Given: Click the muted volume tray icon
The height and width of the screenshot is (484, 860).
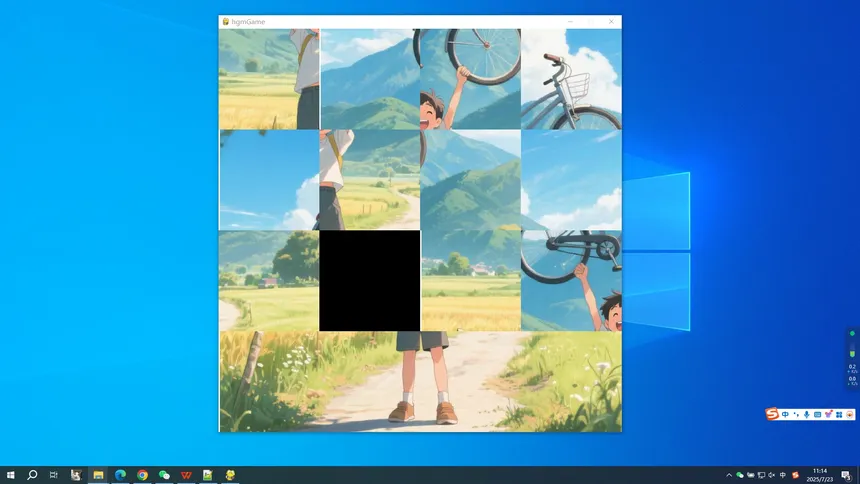Looking at the screenshot, I should coord(772,475).
